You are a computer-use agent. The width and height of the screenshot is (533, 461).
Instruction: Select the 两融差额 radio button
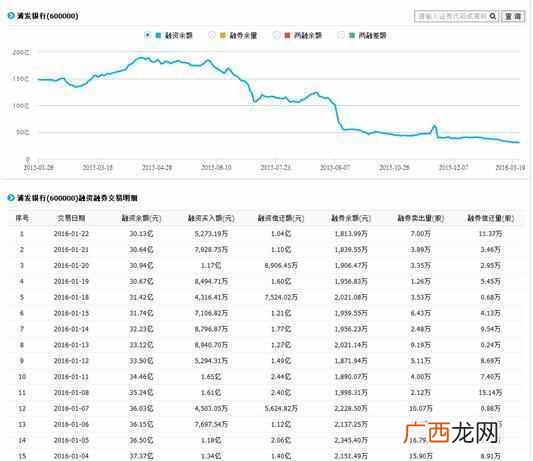click(x=341, y=35)
